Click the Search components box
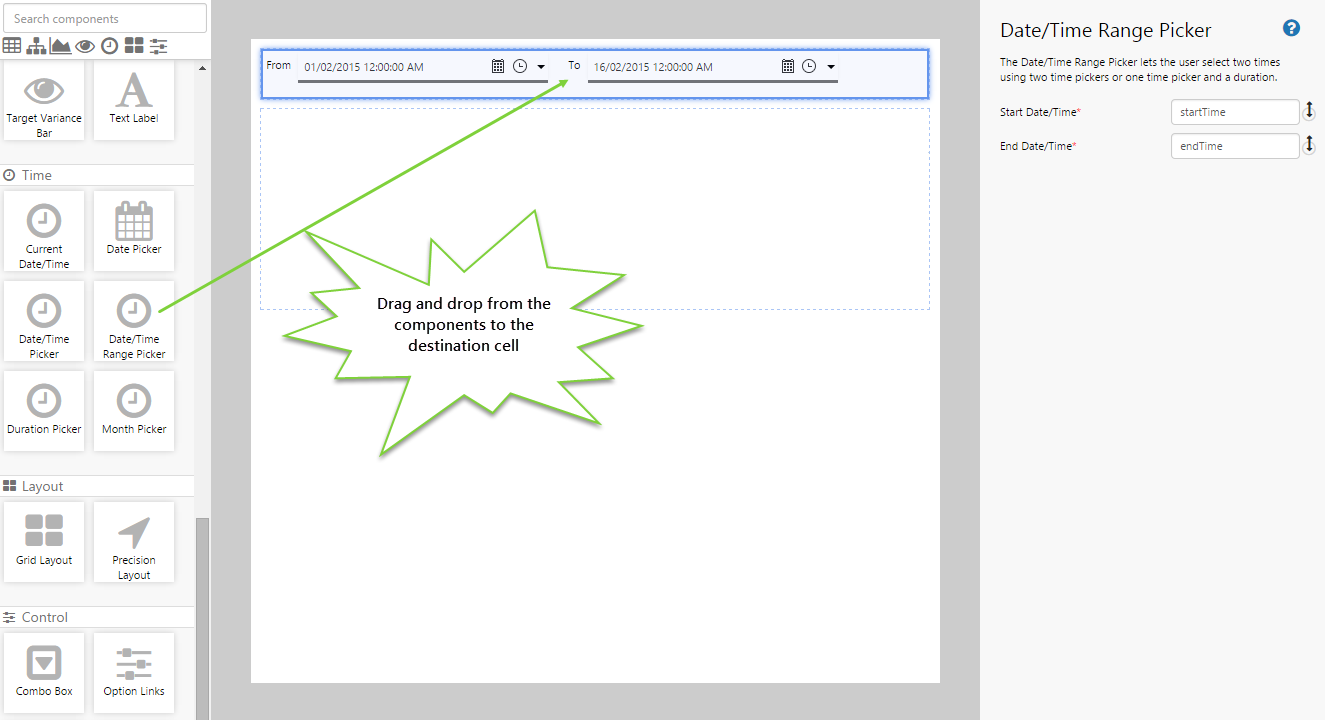Screen dimensions: 1326x720 (x=105, y=18)
